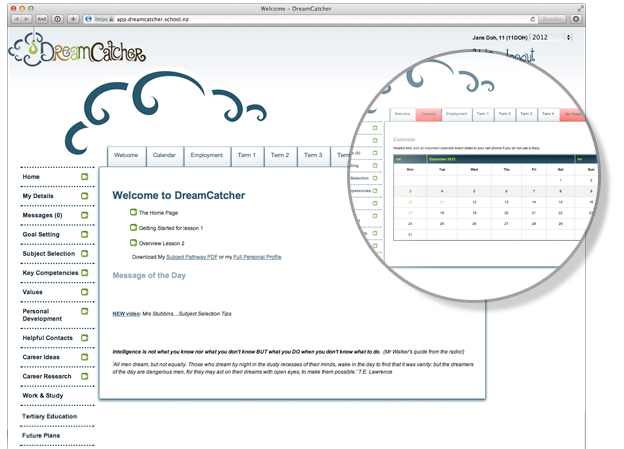Open Key Competencies in the sidebar

[50, 273]
